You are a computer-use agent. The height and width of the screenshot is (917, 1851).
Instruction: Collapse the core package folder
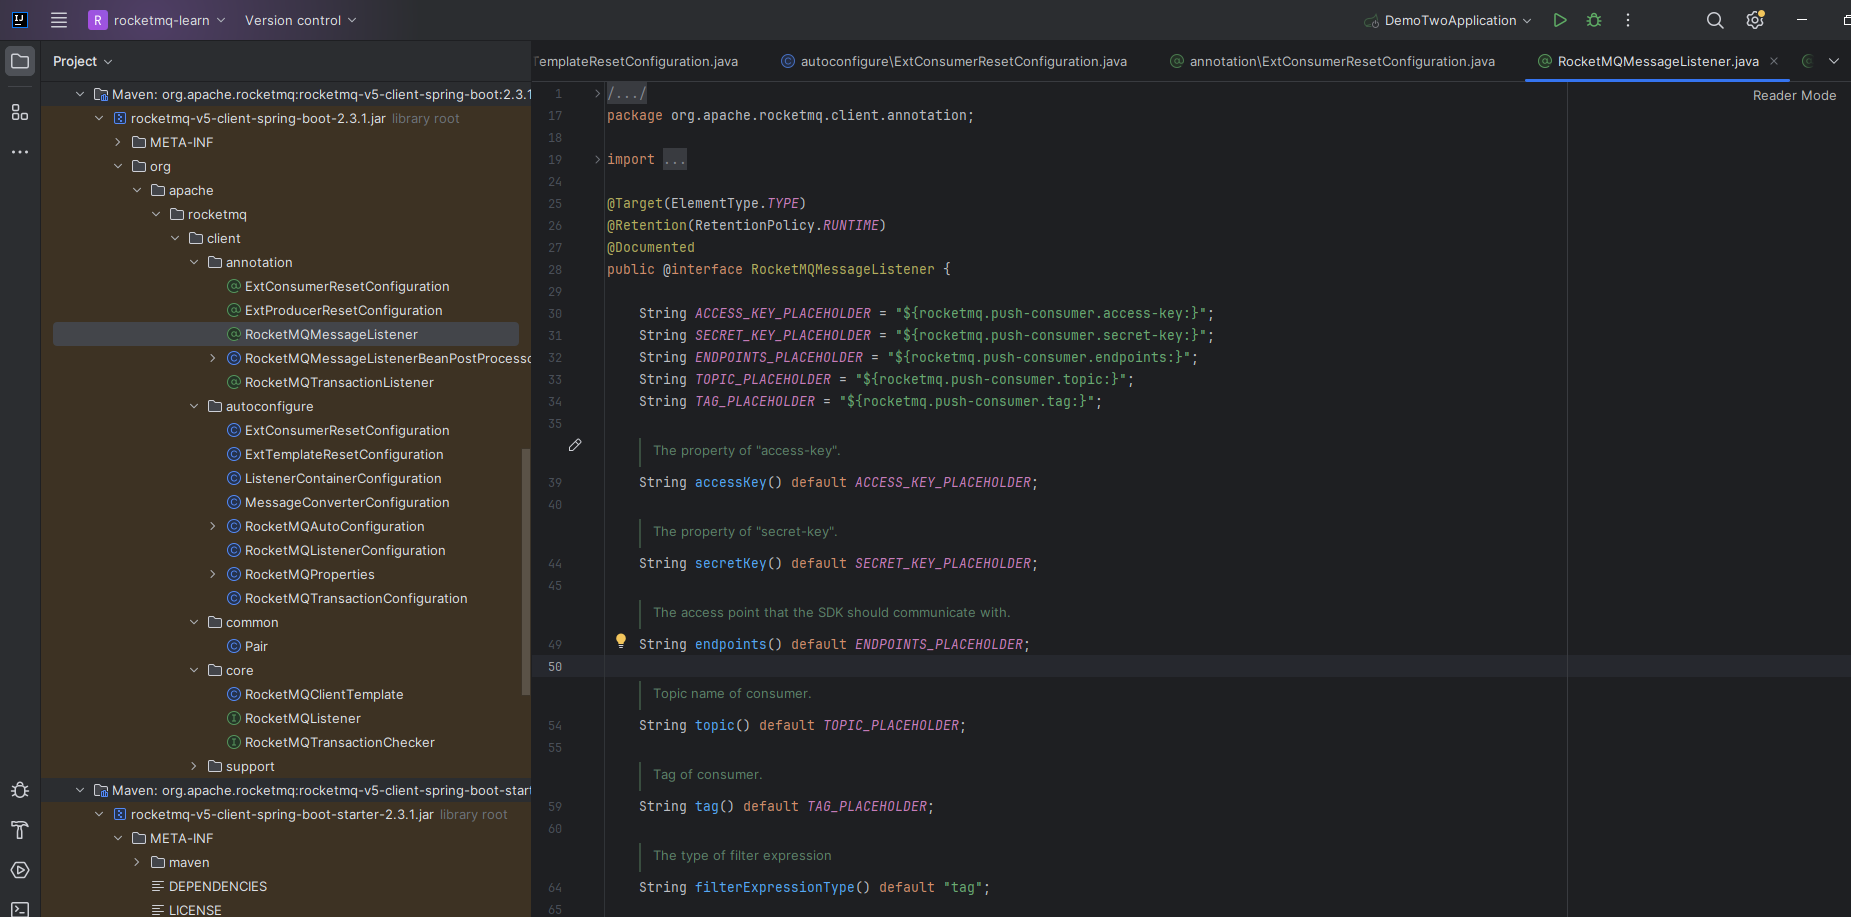[x=194, y=670]
